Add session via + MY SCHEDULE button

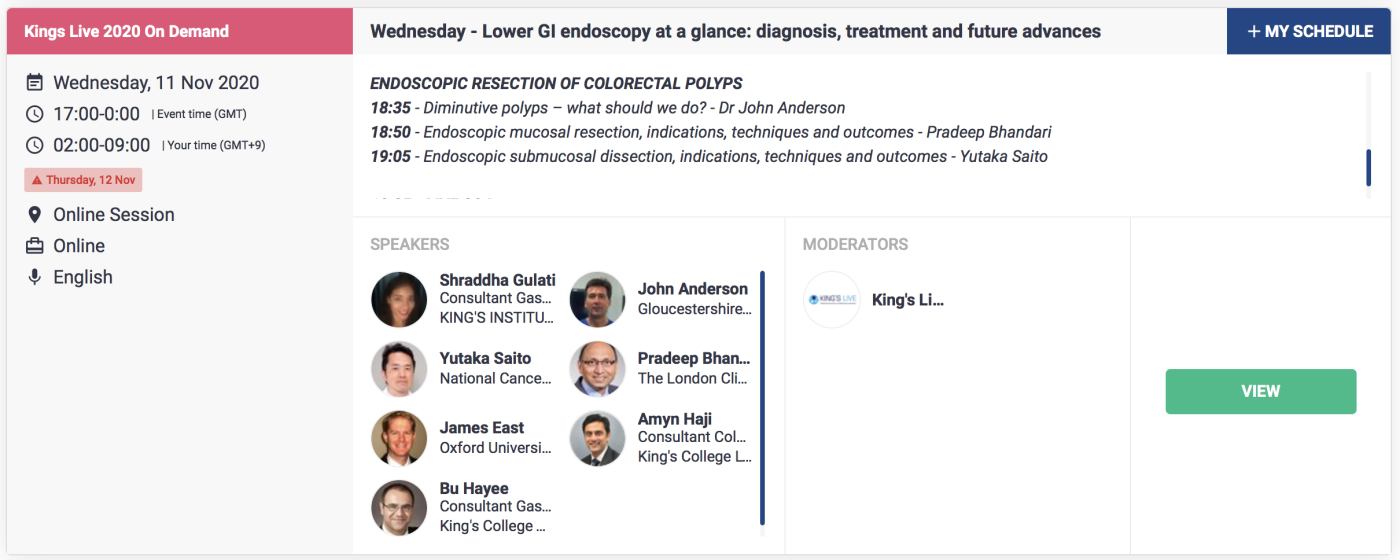(1310, 31)
